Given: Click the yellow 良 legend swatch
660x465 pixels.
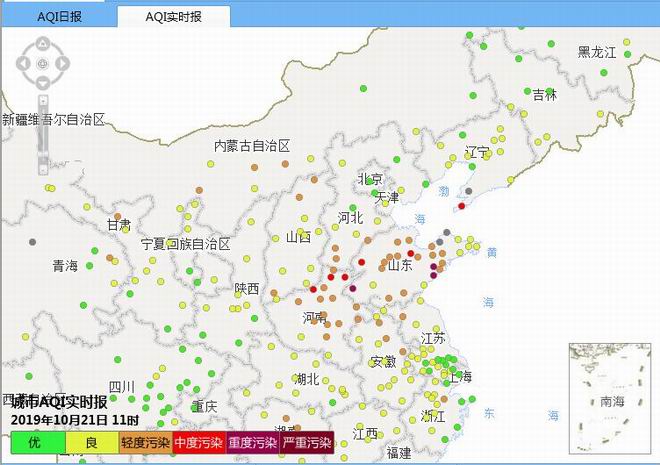Looking at the screenshot, I should coord(91,442).
